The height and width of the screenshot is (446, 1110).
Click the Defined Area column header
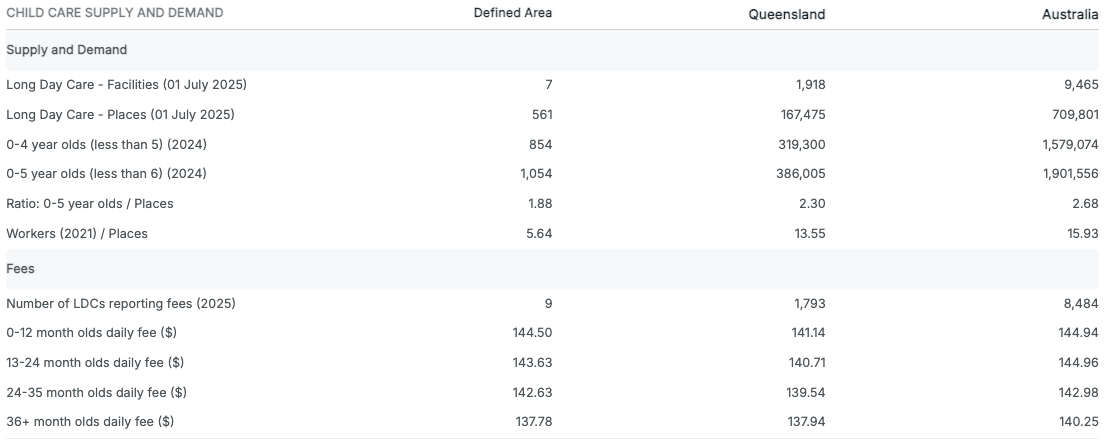click(x=512, y=13)
